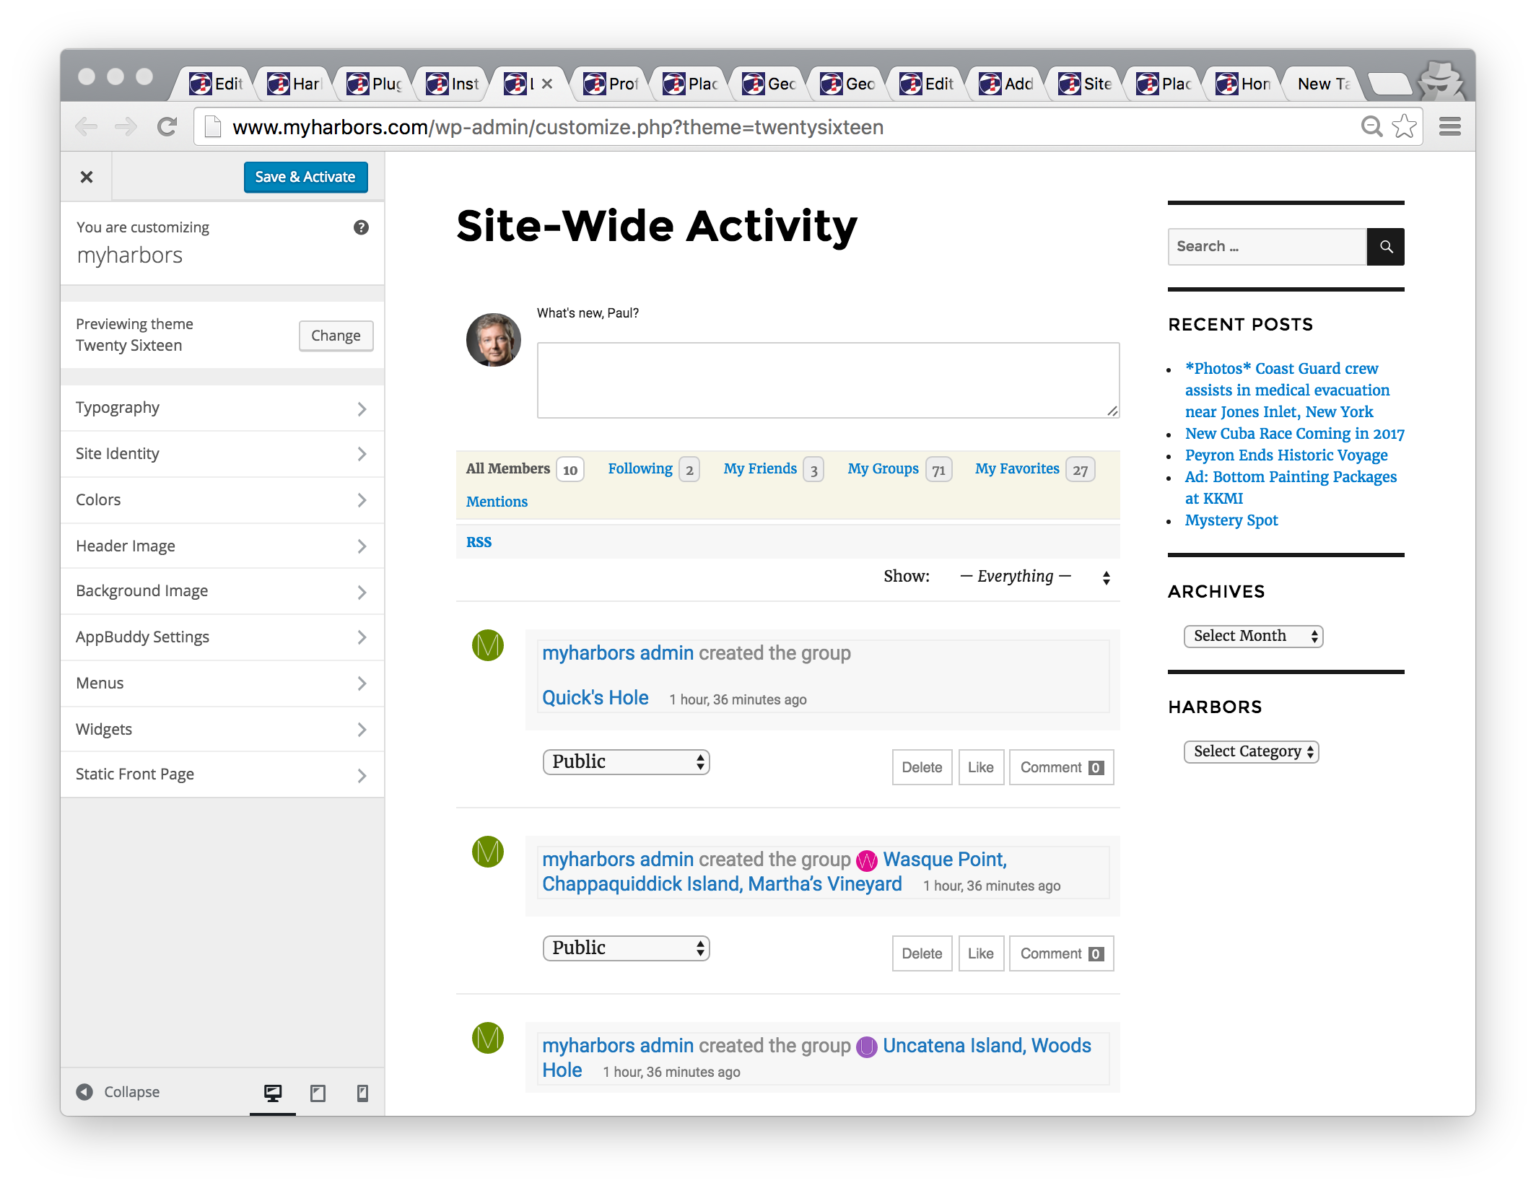Click the Change theme button
This screenshot has height=1188, width=1536.
(336, 336)
